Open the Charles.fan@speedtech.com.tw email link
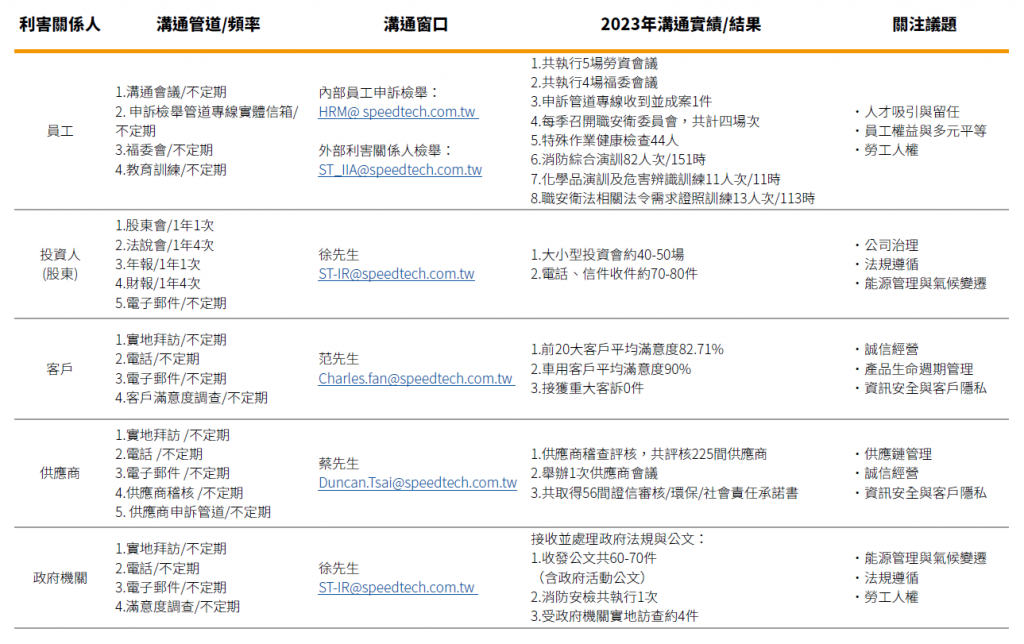 tap(416, 378)
